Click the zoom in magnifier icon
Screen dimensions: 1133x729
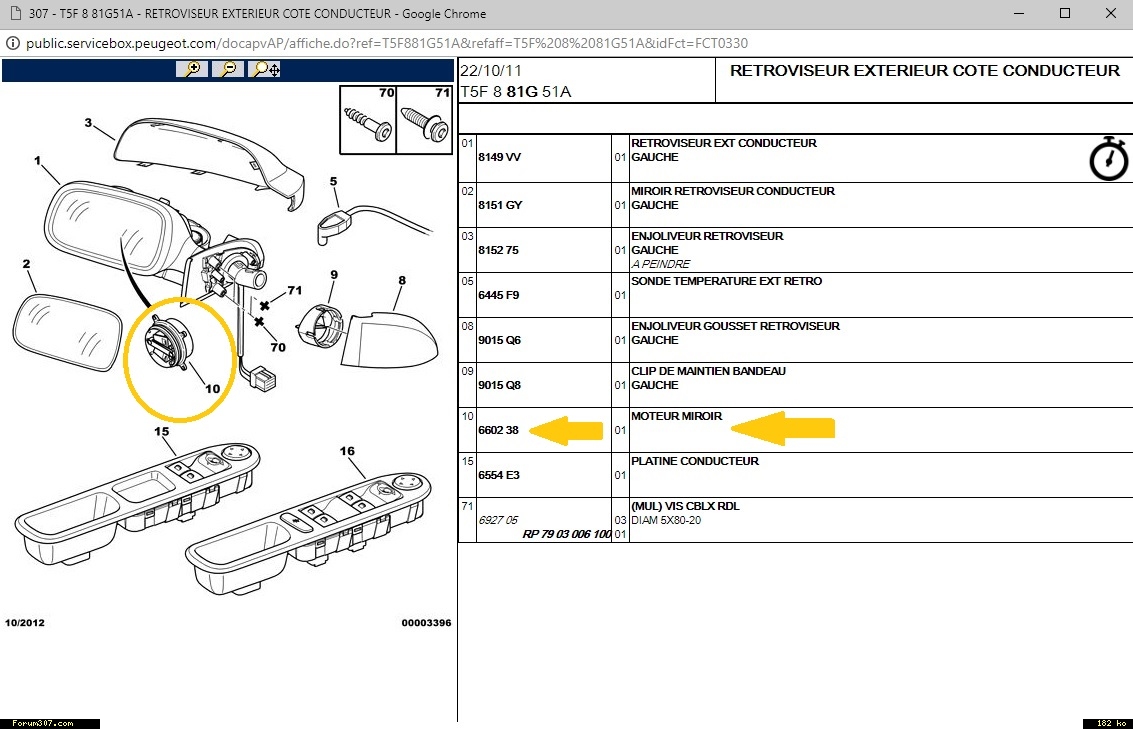click(192, 69)
